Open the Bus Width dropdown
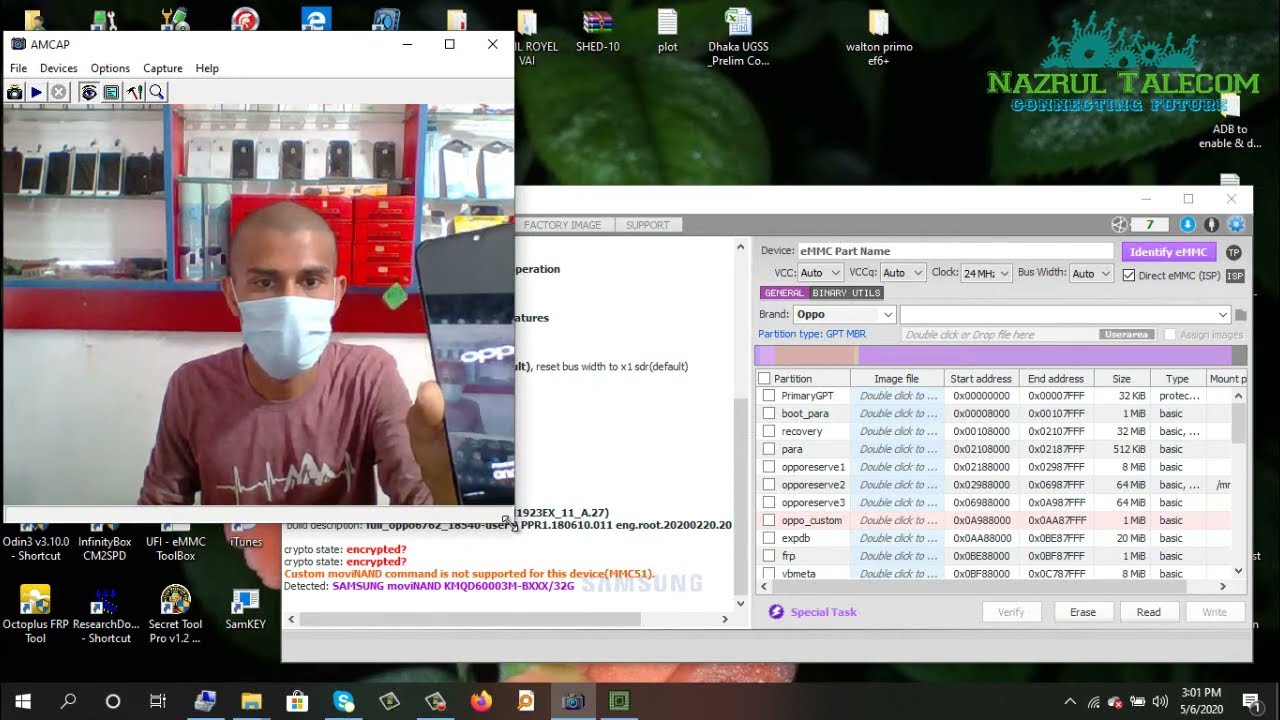This screenshot has width=1280, height=720. click(x=1091, y=273)
